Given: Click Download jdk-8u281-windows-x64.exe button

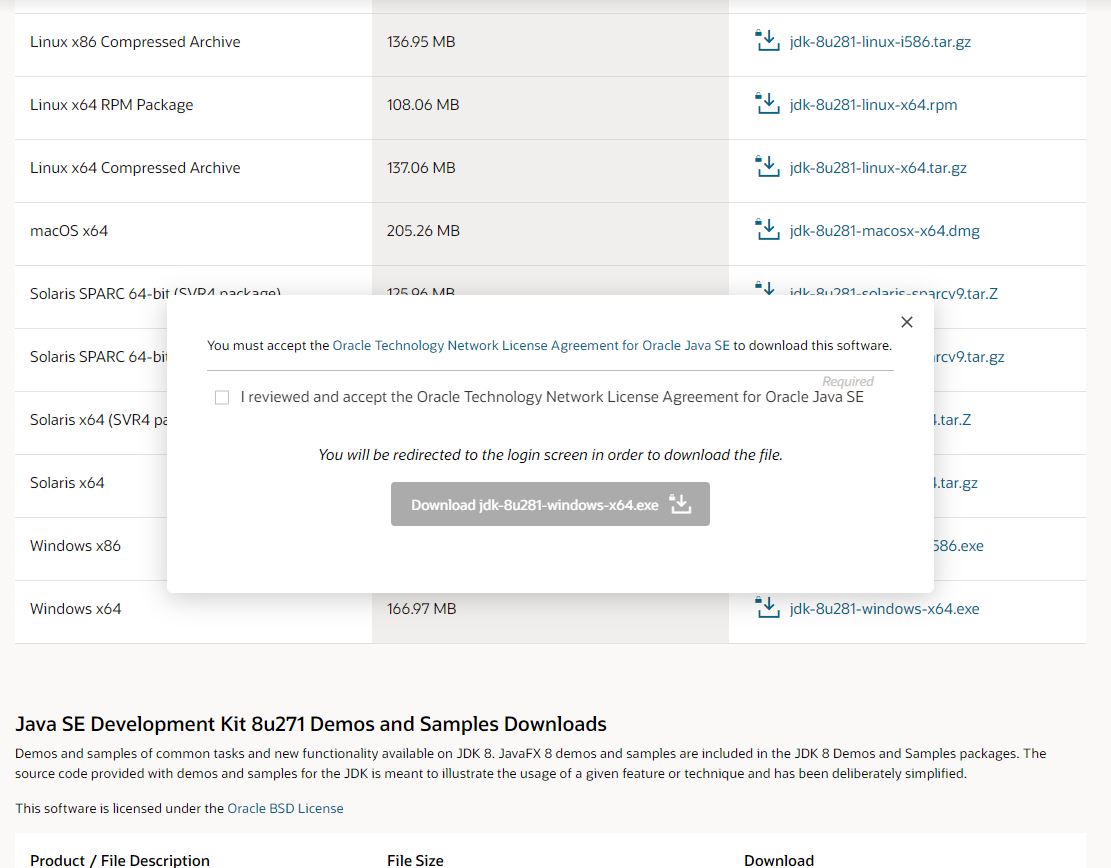Looking at the screenshot, I should pyautogui.click(x=550, y=504).
